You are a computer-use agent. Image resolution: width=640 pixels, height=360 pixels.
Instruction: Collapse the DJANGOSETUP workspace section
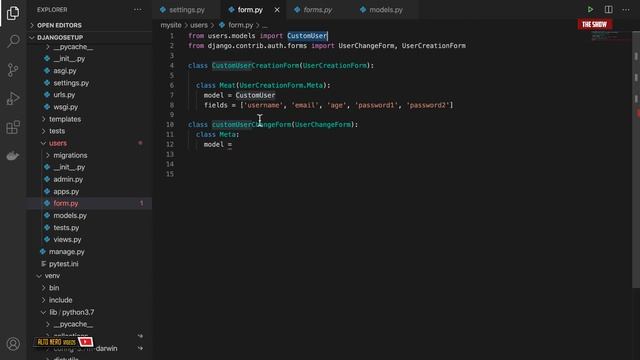coord(90,37)
